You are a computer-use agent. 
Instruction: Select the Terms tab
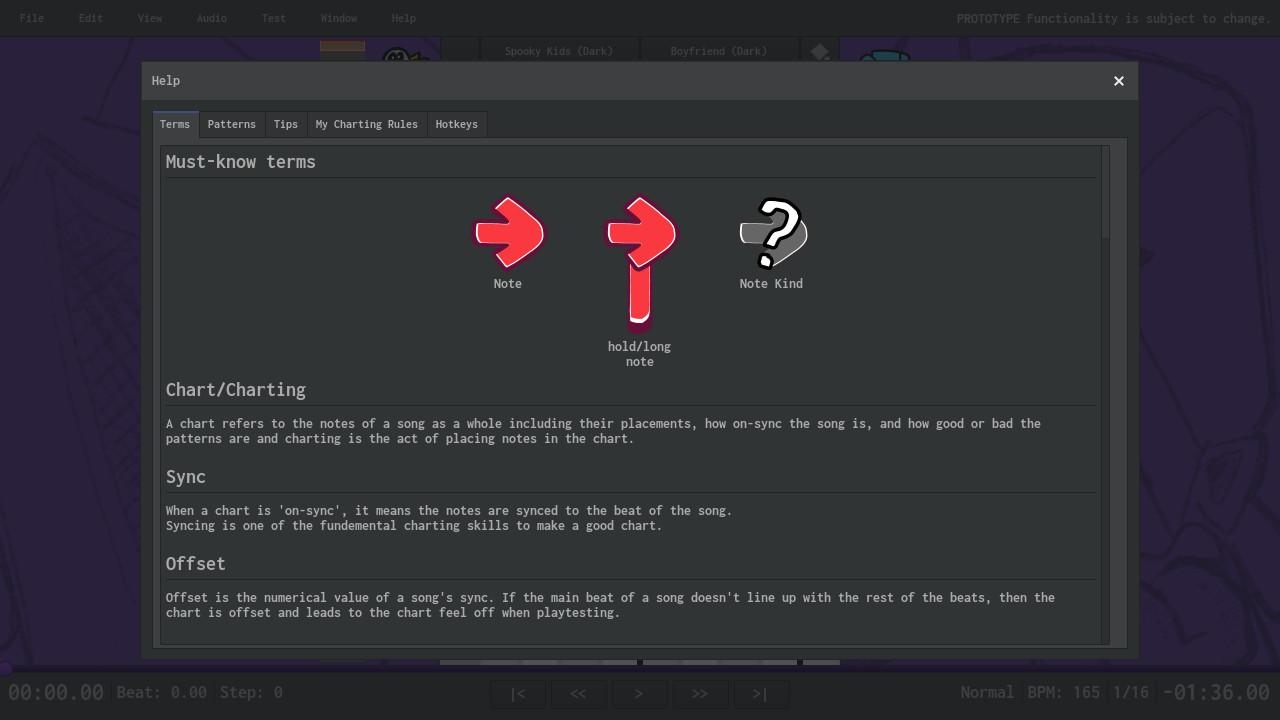coord(175,124)
